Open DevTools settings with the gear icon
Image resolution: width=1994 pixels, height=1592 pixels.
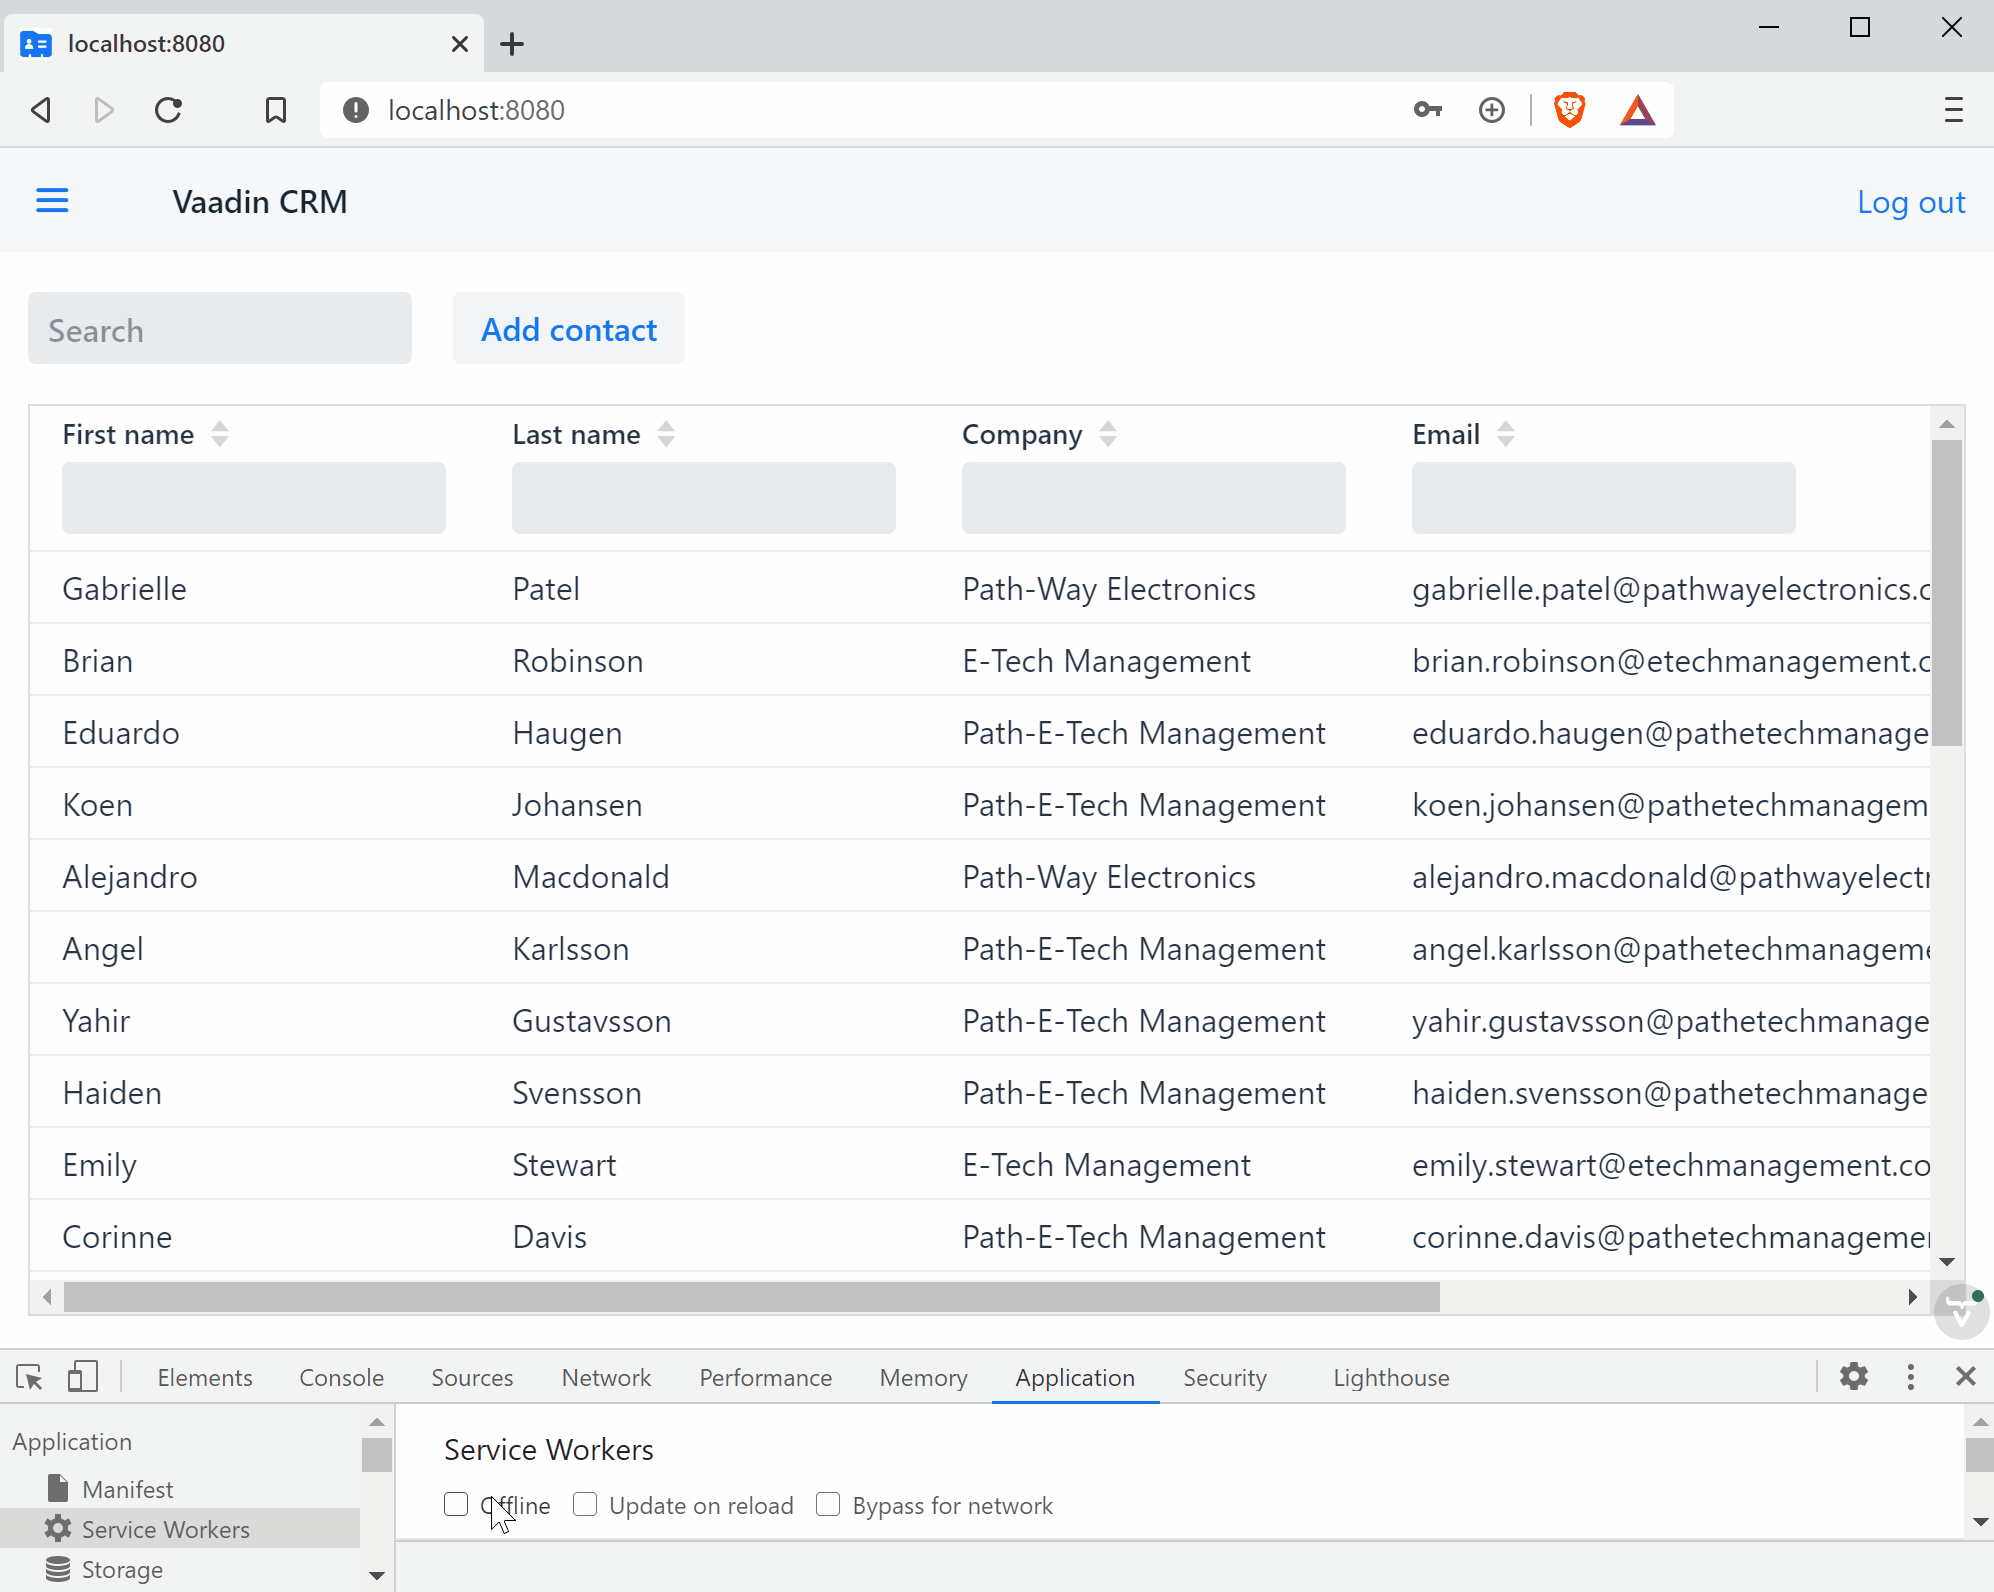(x=1855, y=1377)
